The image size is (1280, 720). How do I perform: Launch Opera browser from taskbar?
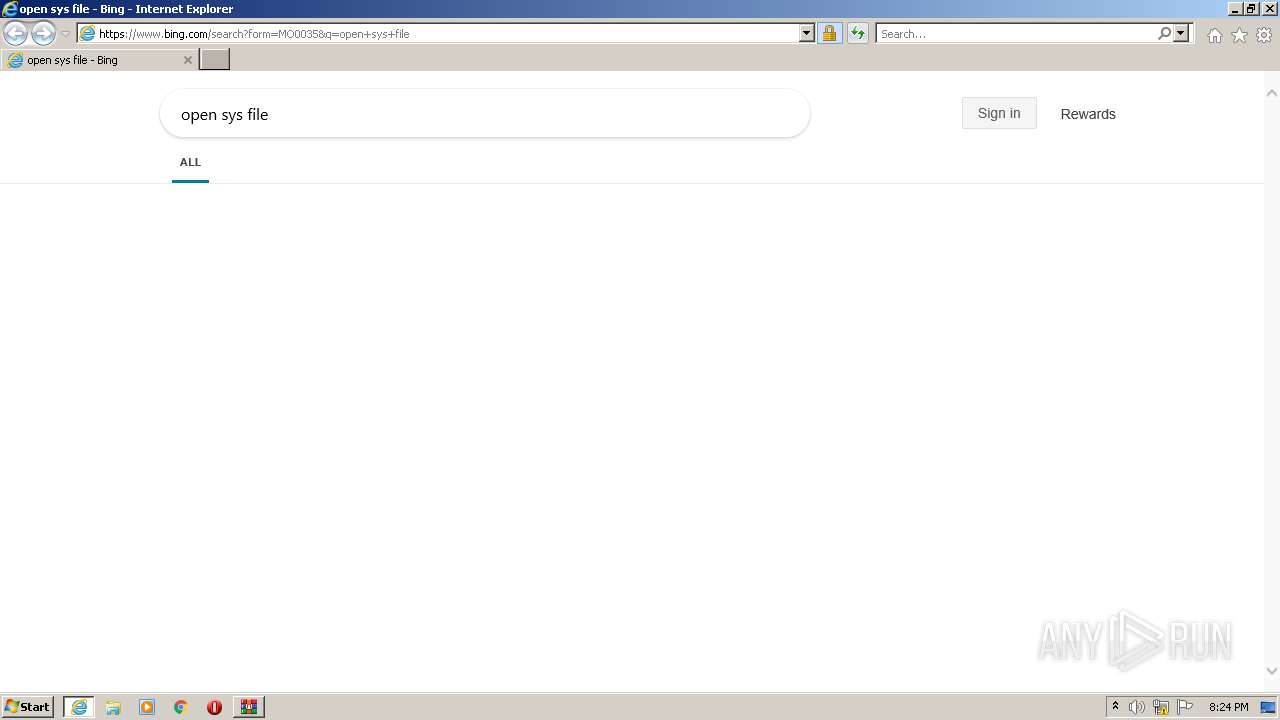click(x=214, y=707)
